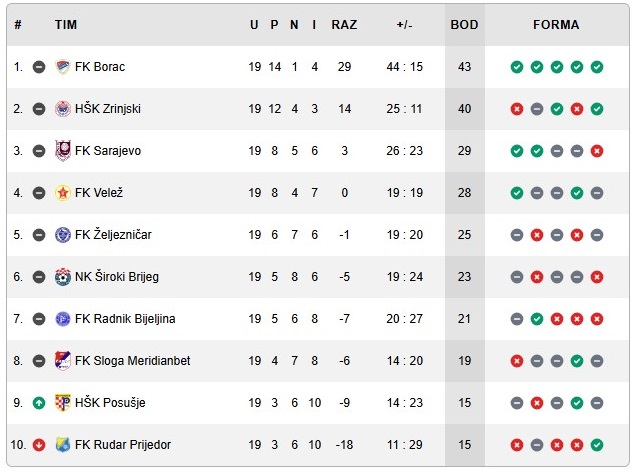
Task: Click FK Borac's first green form result
Action: click(517, 67)
